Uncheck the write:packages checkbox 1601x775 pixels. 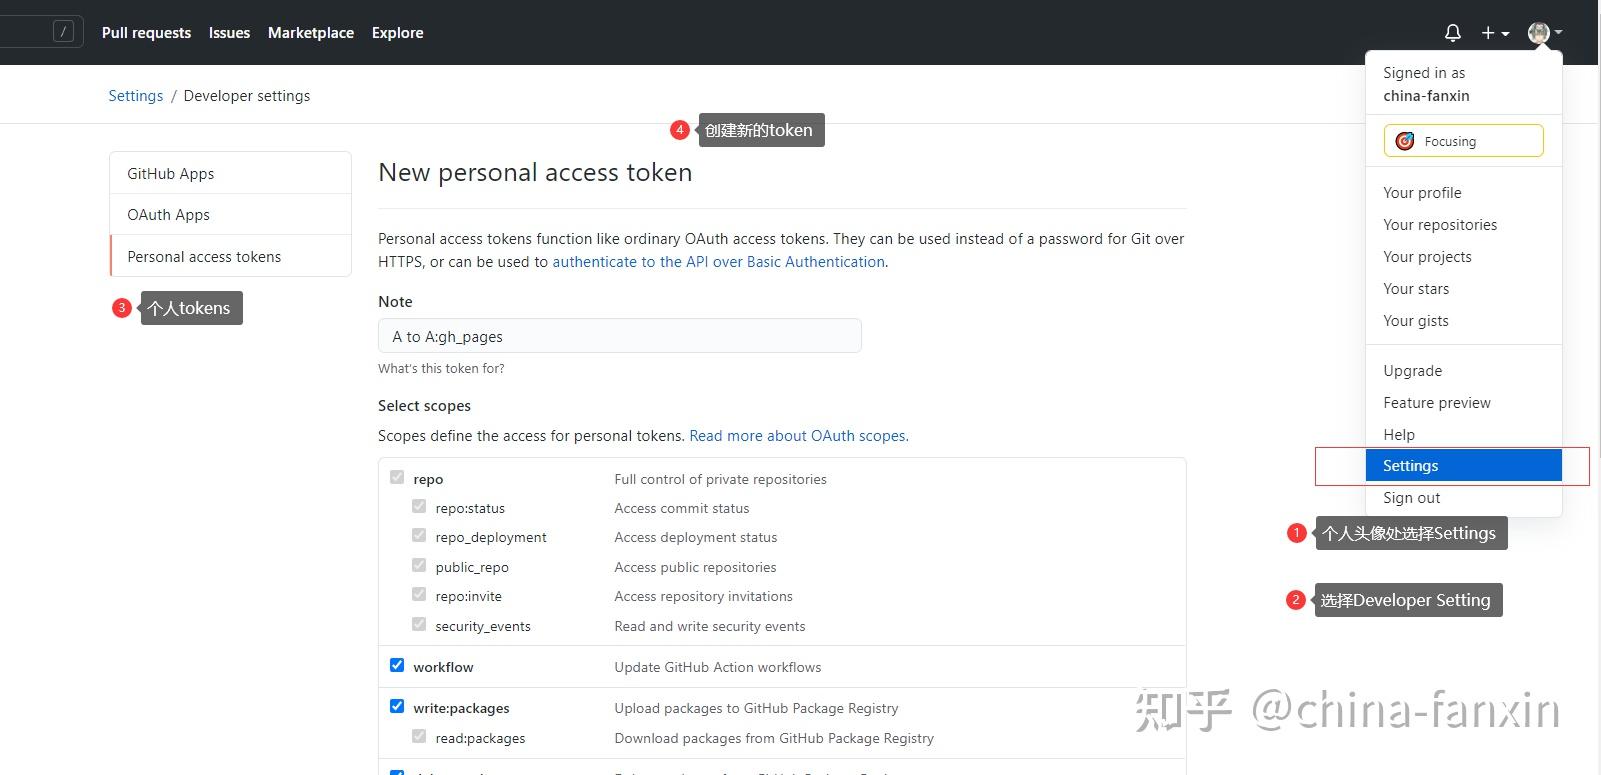pyautogui.click(x=397, y=706)
